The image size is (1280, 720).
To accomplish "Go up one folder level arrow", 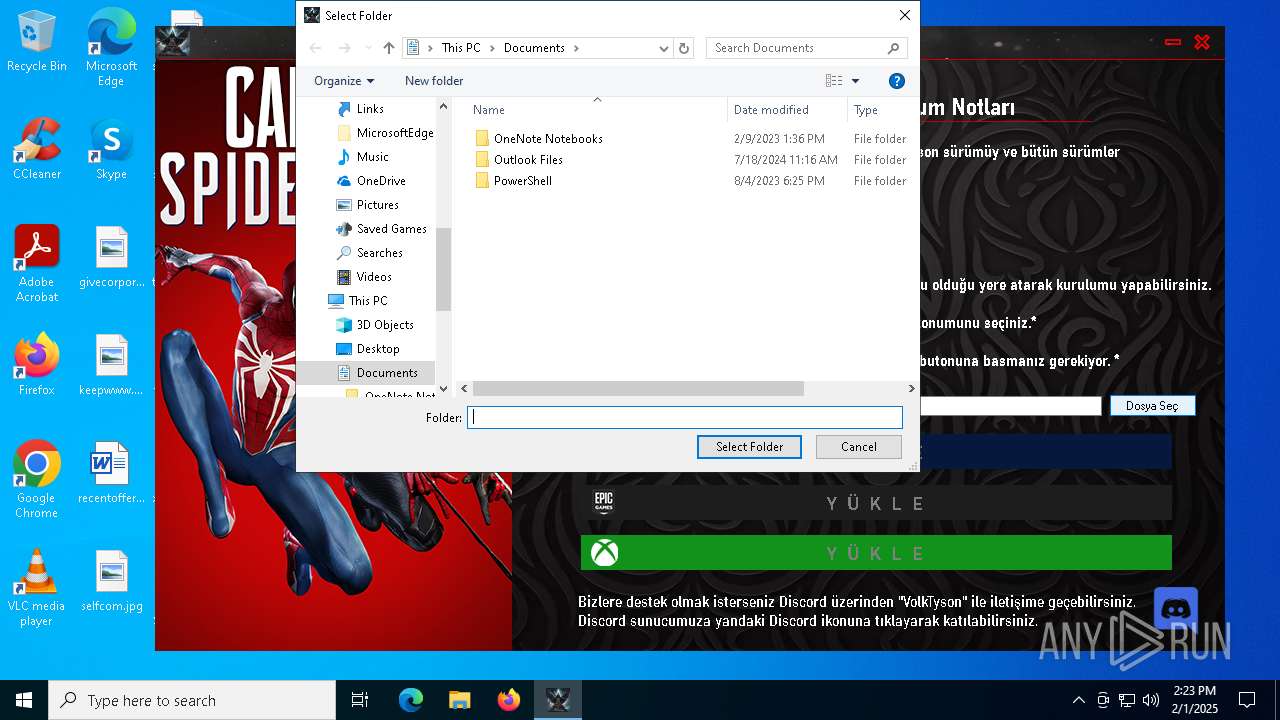I will tap(389, 48).
